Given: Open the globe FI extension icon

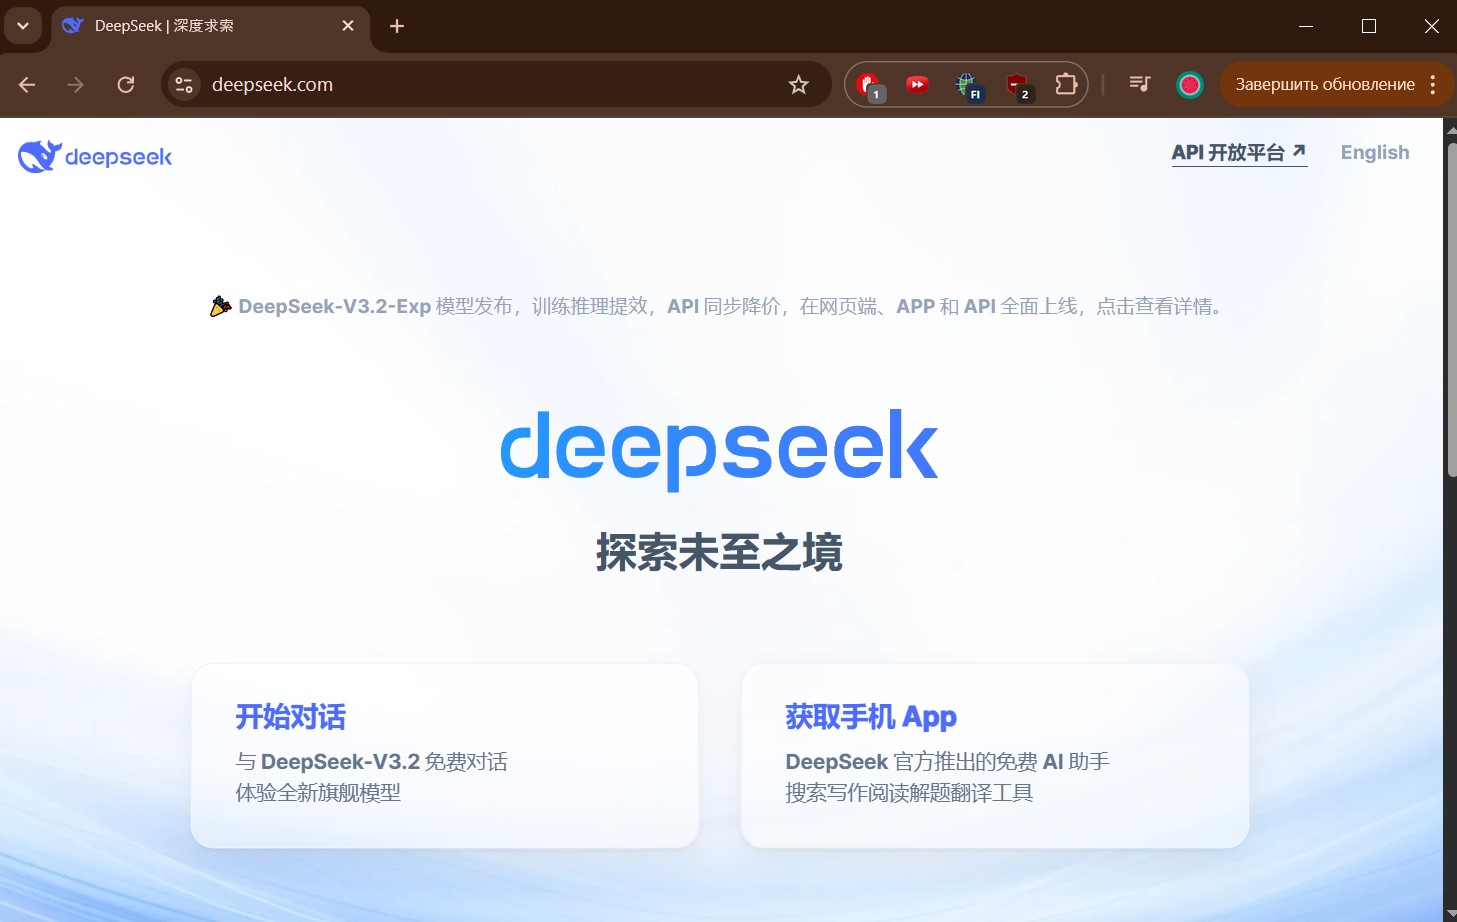Looking at the screenshot, I should (x=966, y=85).
